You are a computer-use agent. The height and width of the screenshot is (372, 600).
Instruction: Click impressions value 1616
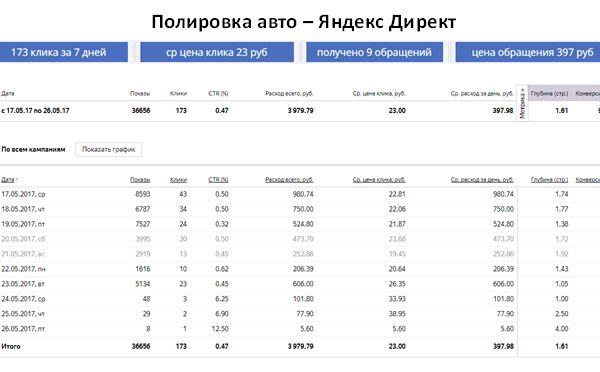(x=143, y=269)
